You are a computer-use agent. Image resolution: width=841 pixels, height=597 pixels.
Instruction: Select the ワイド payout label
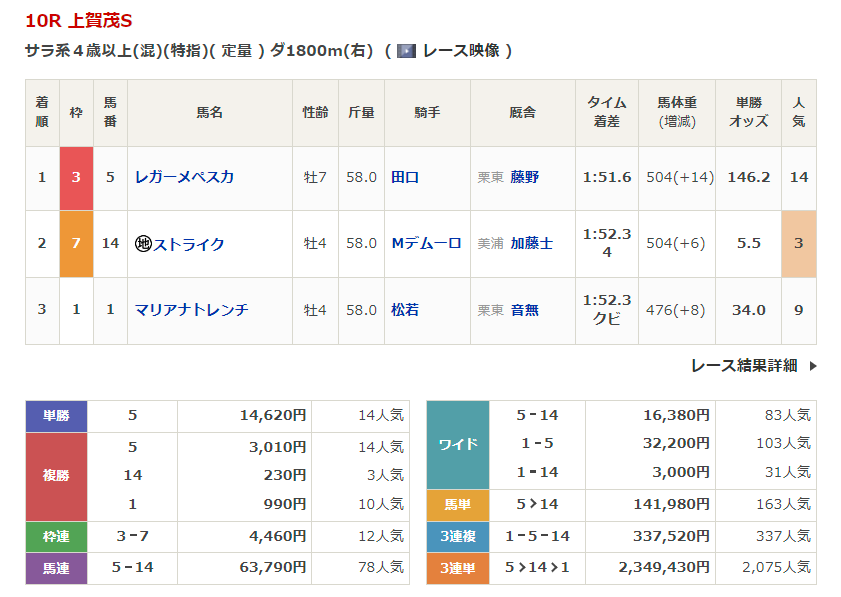[458, 444]
